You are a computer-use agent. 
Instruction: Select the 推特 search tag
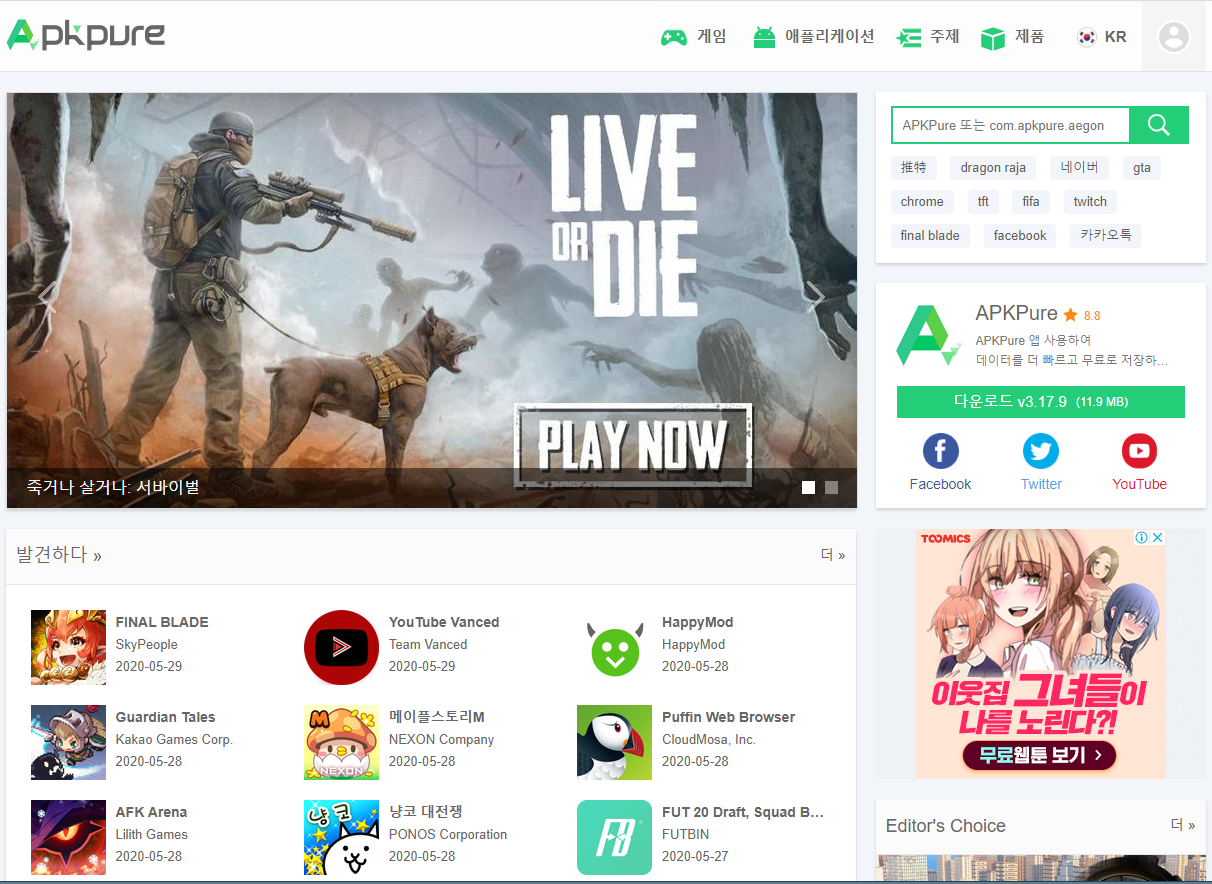914,167
